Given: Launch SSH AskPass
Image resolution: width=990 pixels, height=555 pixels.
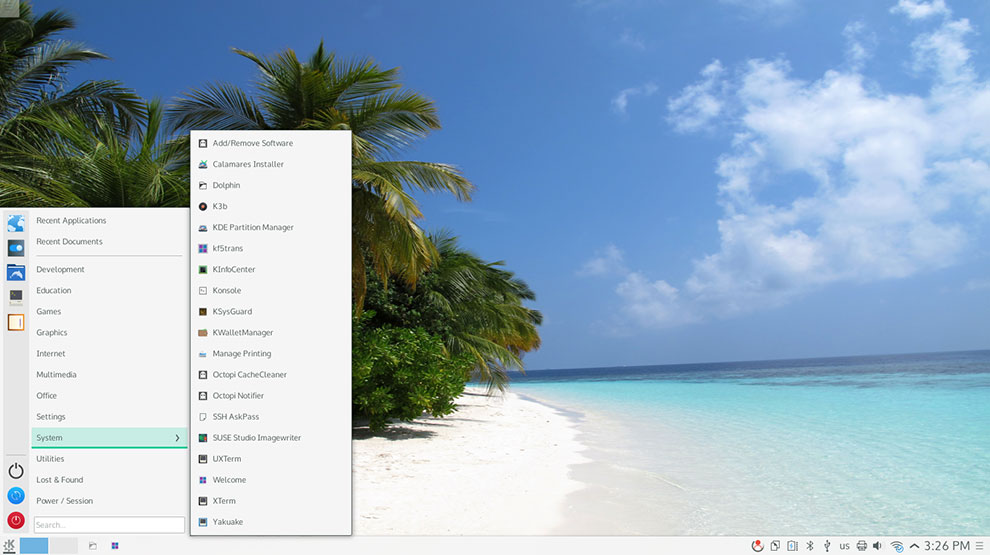Looking at the screenshot, I should coord(271,417).
